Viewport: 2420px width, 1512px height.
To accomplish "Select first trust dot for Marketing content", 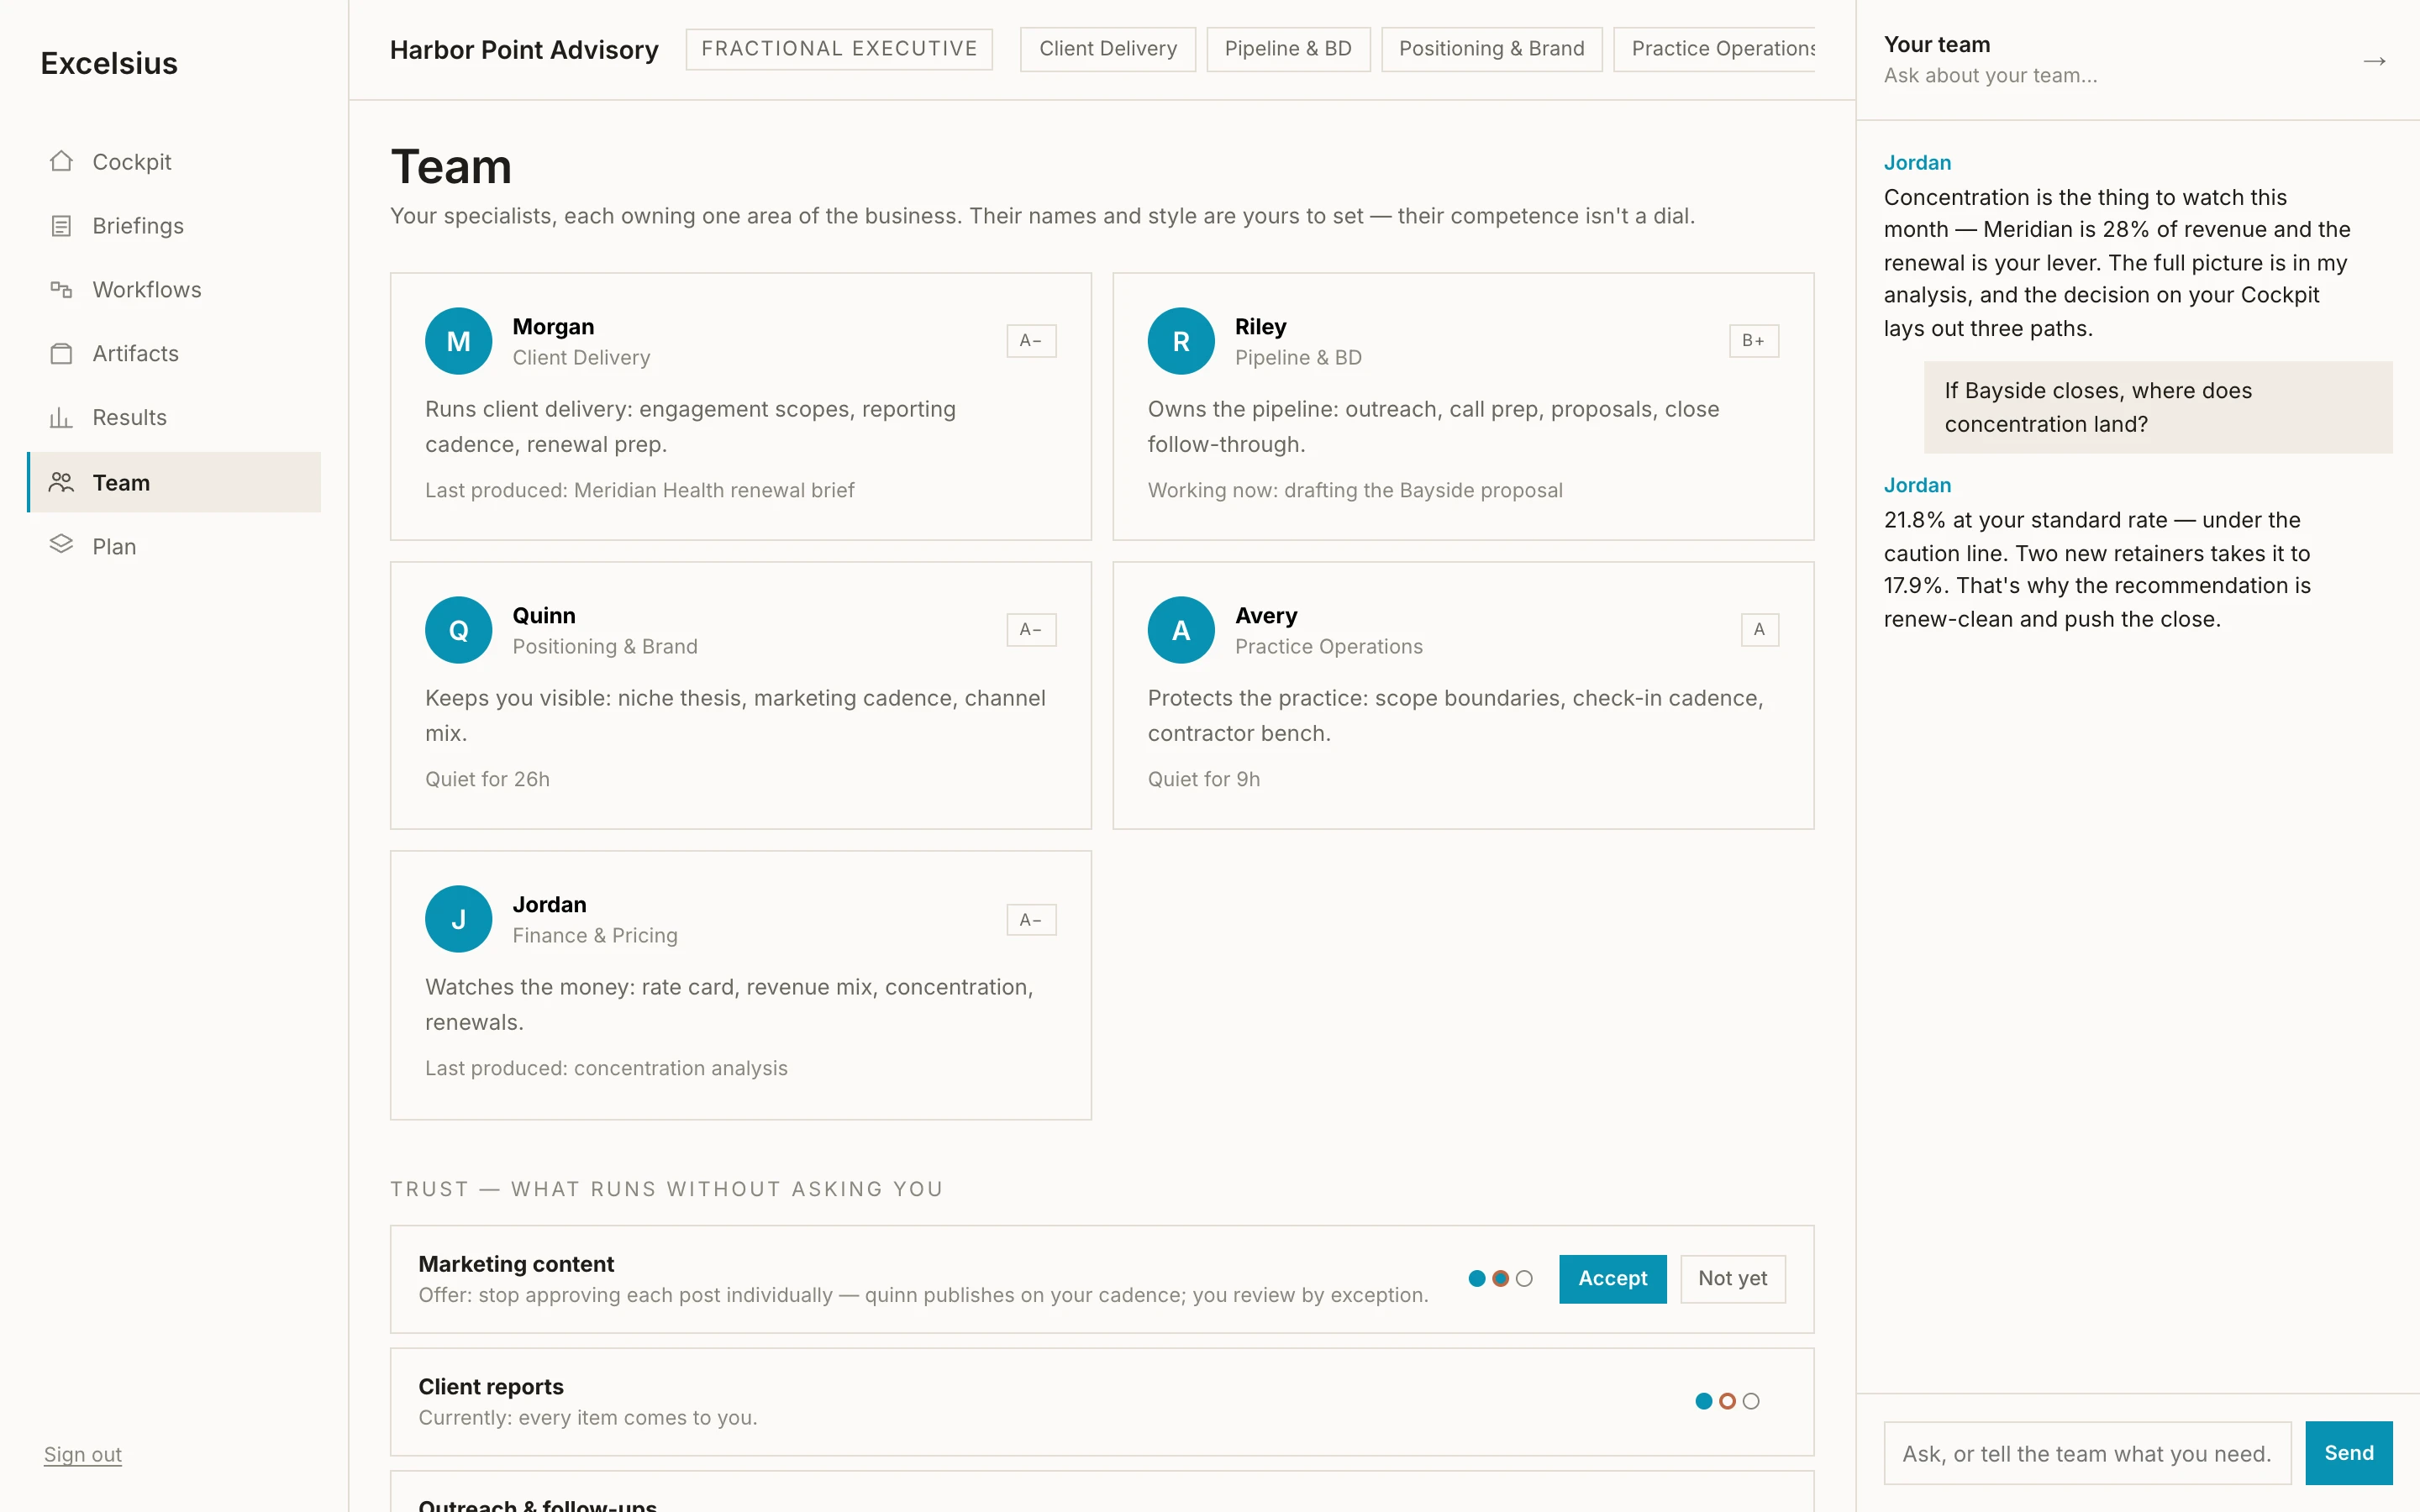I will (1477, 1278).
